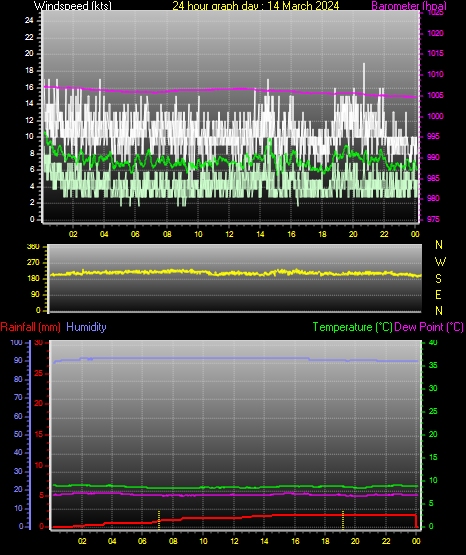The width and height of the screenshot is (466, 555).
Task: Click the Barometer (hpa) axis title
Action: [x=409, y=6]
